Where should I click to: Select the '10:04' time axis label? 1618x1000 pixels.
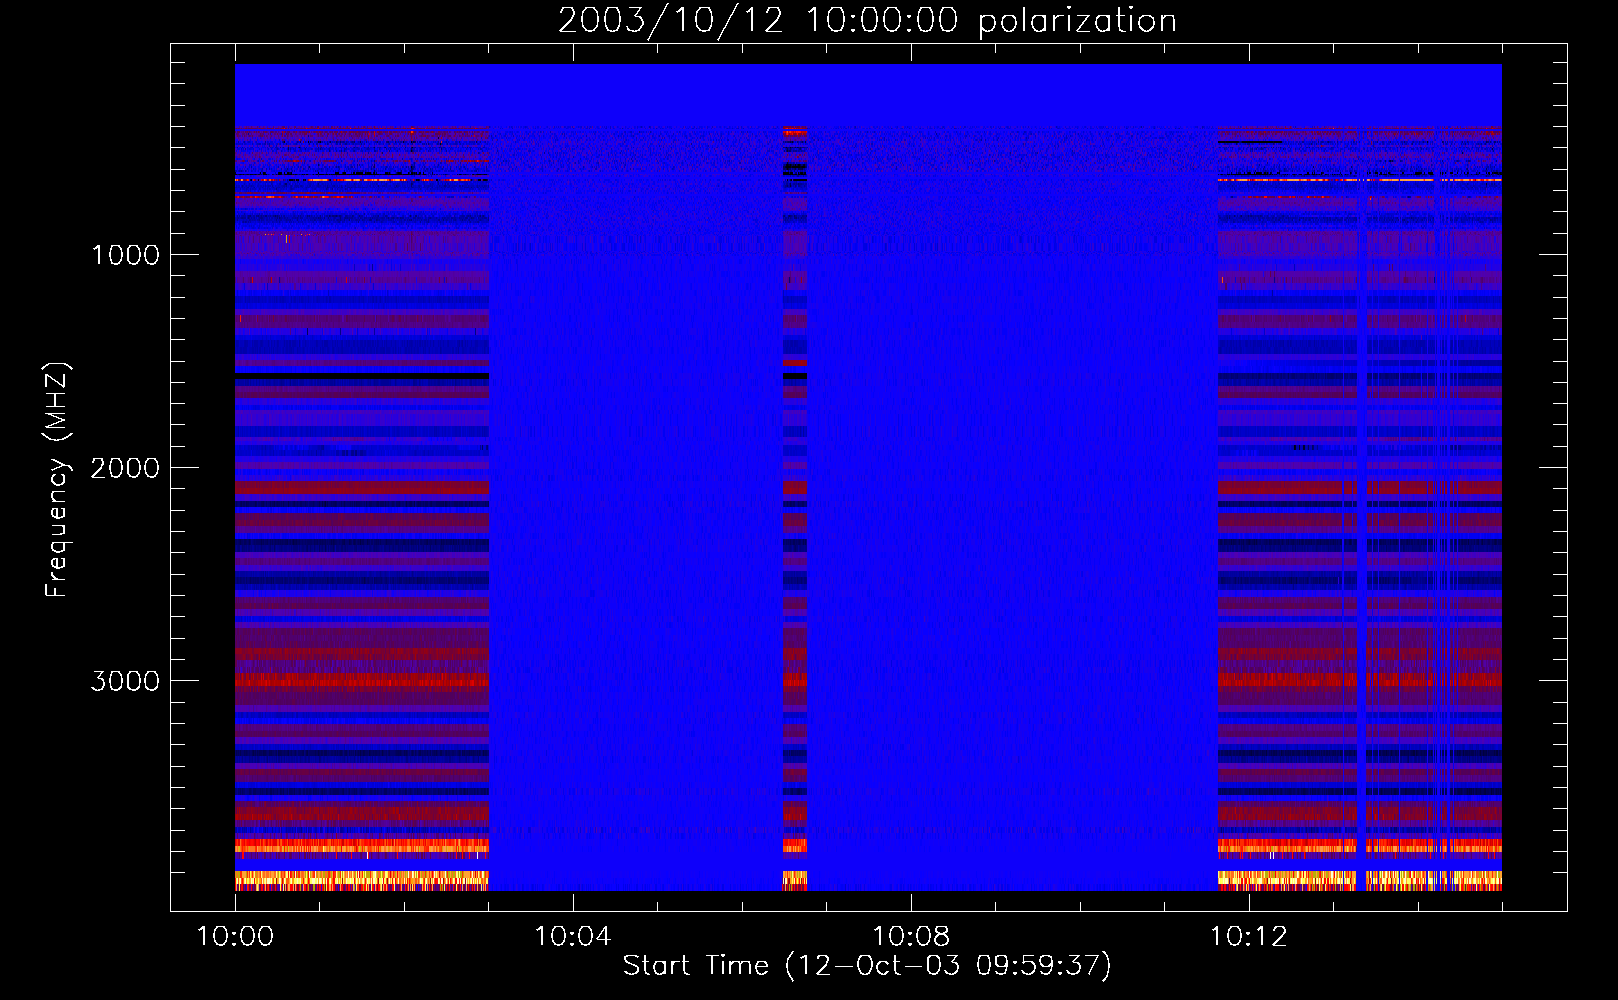(x=572, y=937)
